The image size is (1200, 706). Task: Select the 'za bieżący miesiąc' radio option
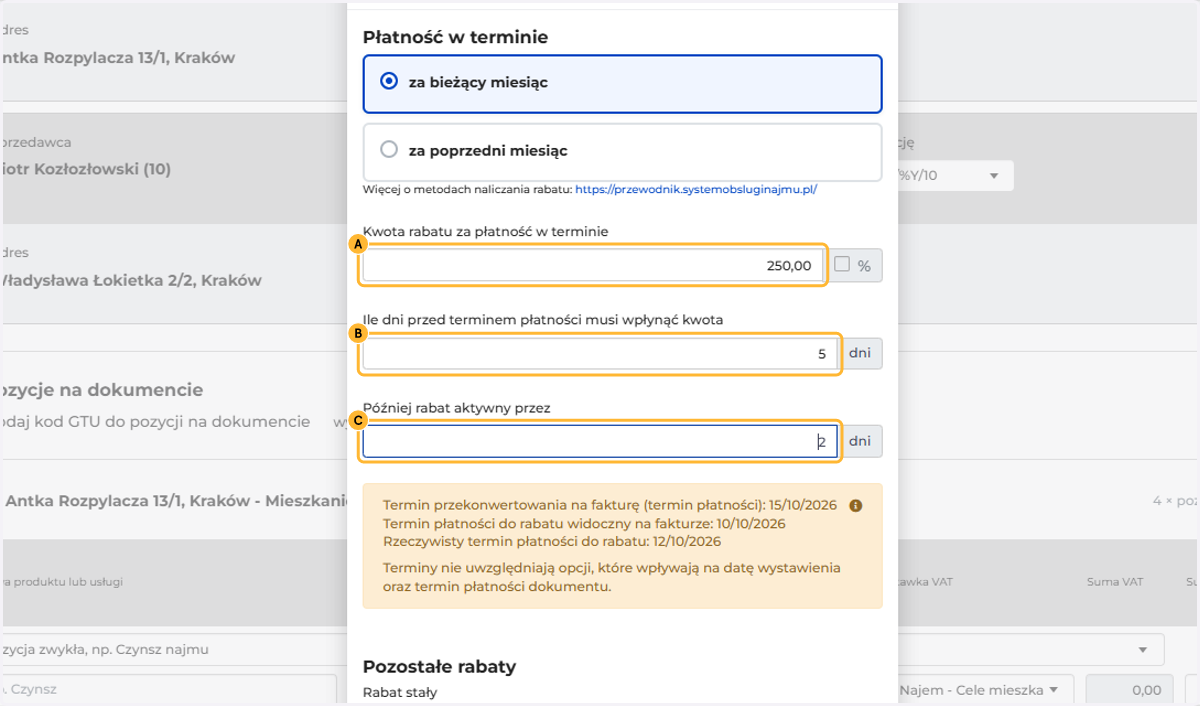pos(622,83)
